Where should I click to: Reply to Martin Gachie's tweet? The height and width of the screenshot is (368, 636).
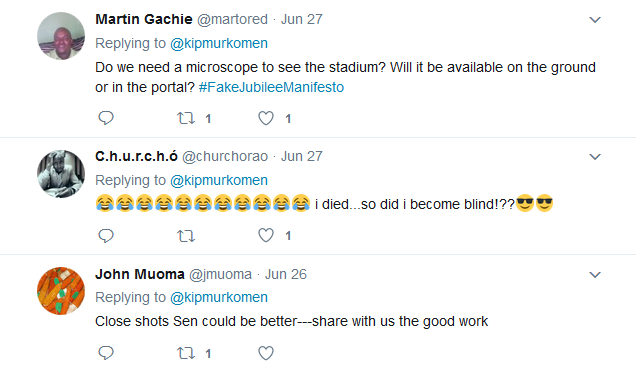point(106,118)
